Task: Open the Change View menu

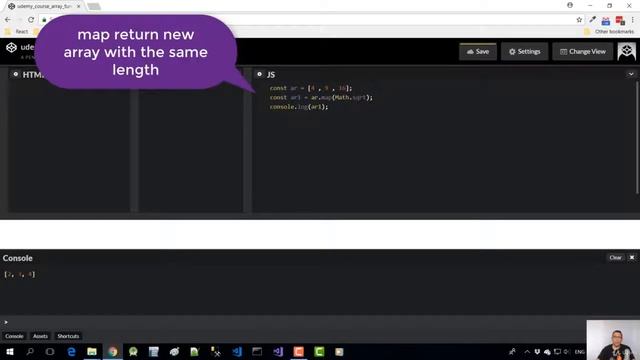Action: coord(582,51)
